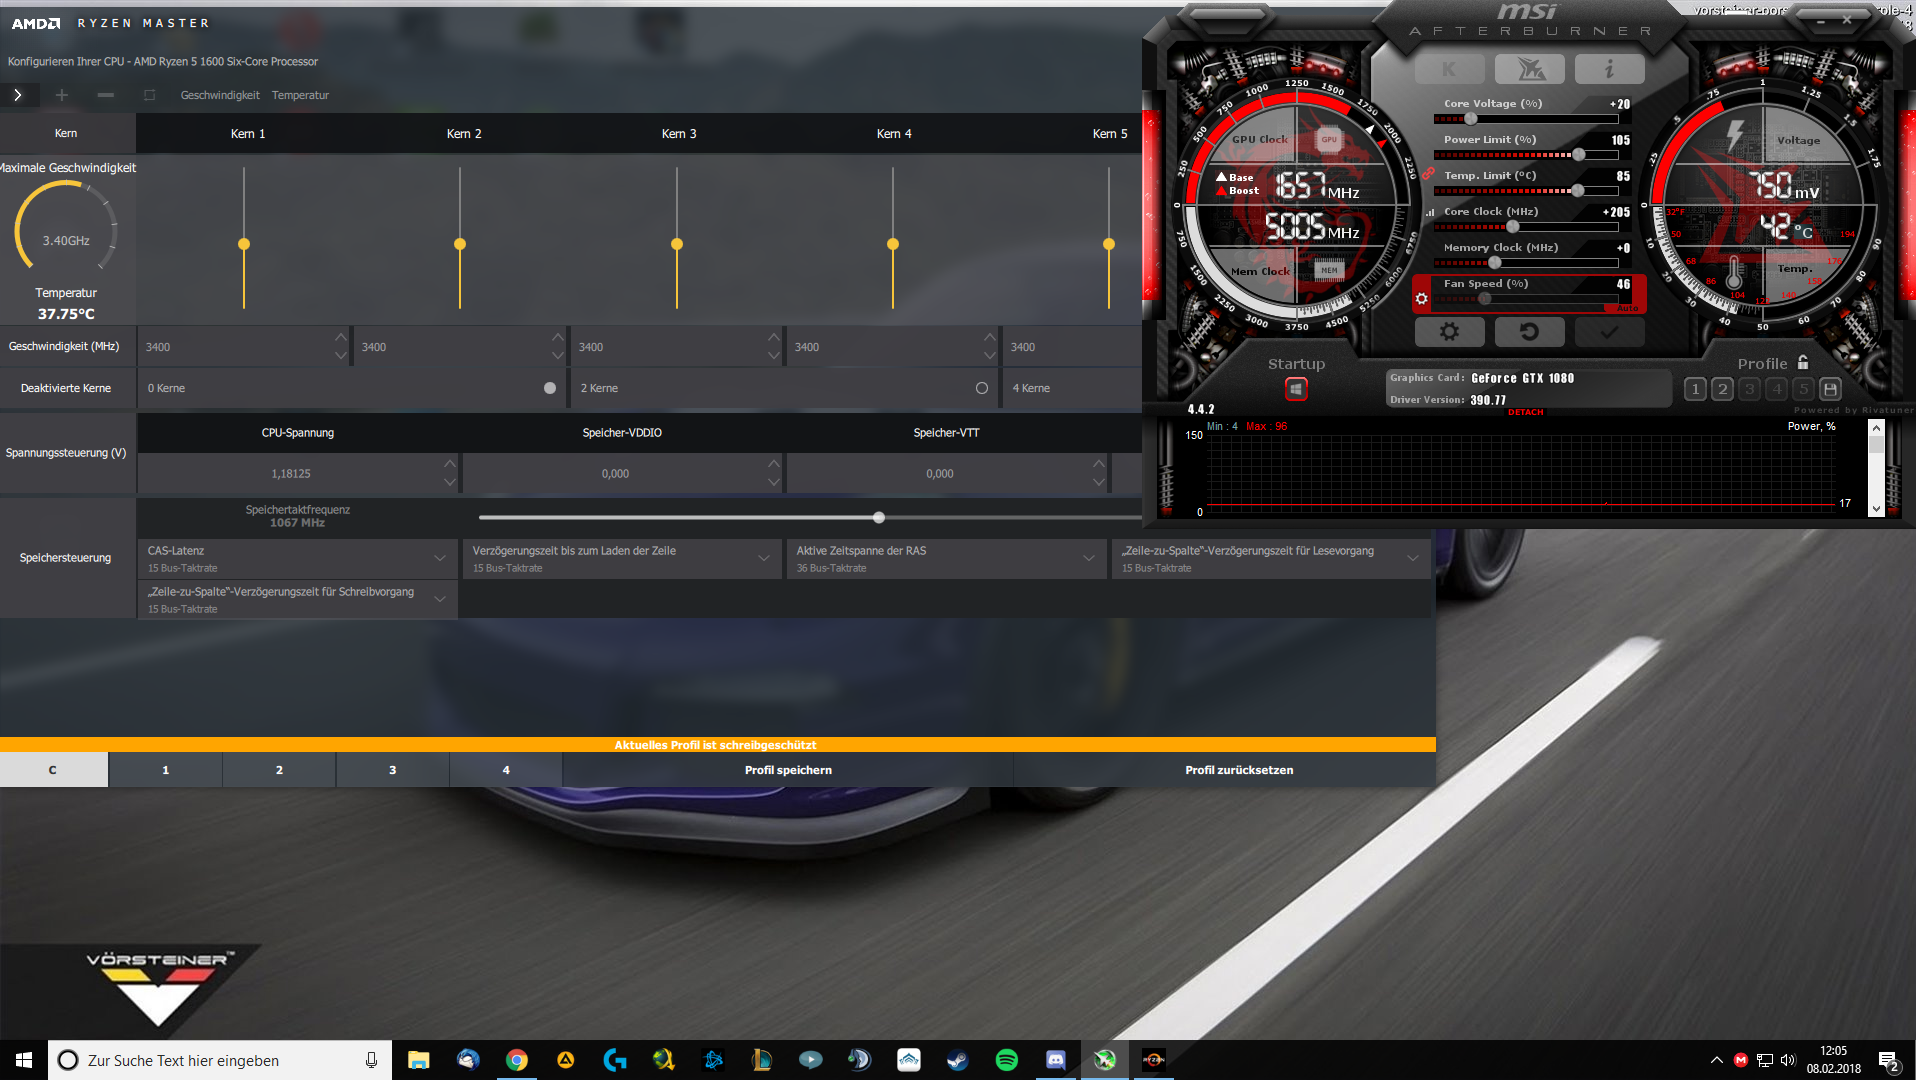Expand the Aktive Zeitspanne der RAS dropdown

1088,558
